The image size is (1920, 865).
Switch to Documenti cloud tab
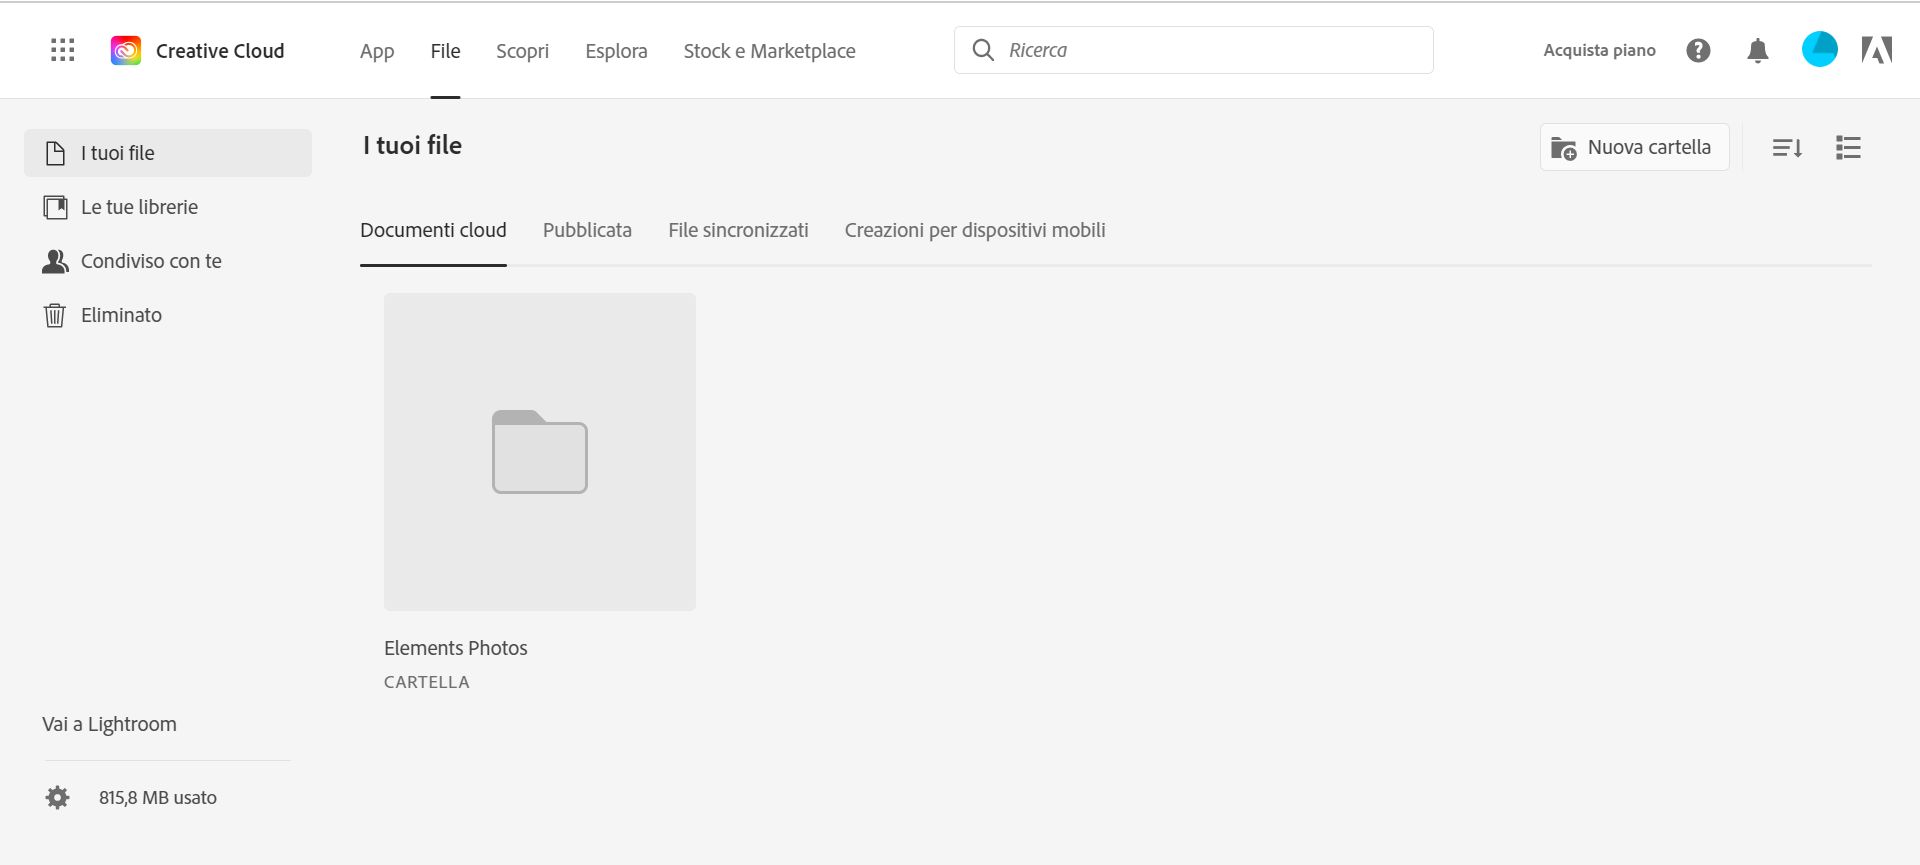pyautogui.click(x=433, y=230)
